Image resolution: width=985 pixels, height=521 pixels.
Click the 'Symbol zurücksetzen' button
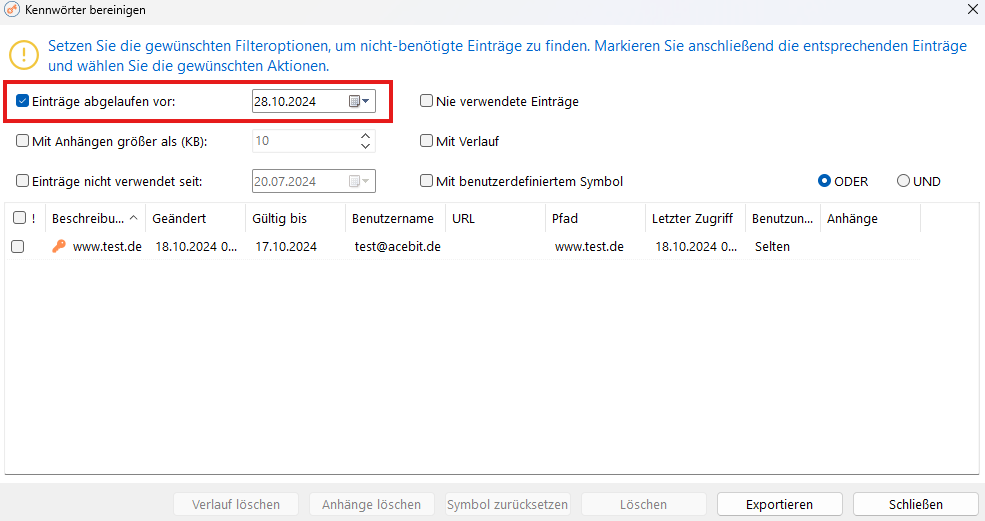pyautogui.click(x=508, y=504)
